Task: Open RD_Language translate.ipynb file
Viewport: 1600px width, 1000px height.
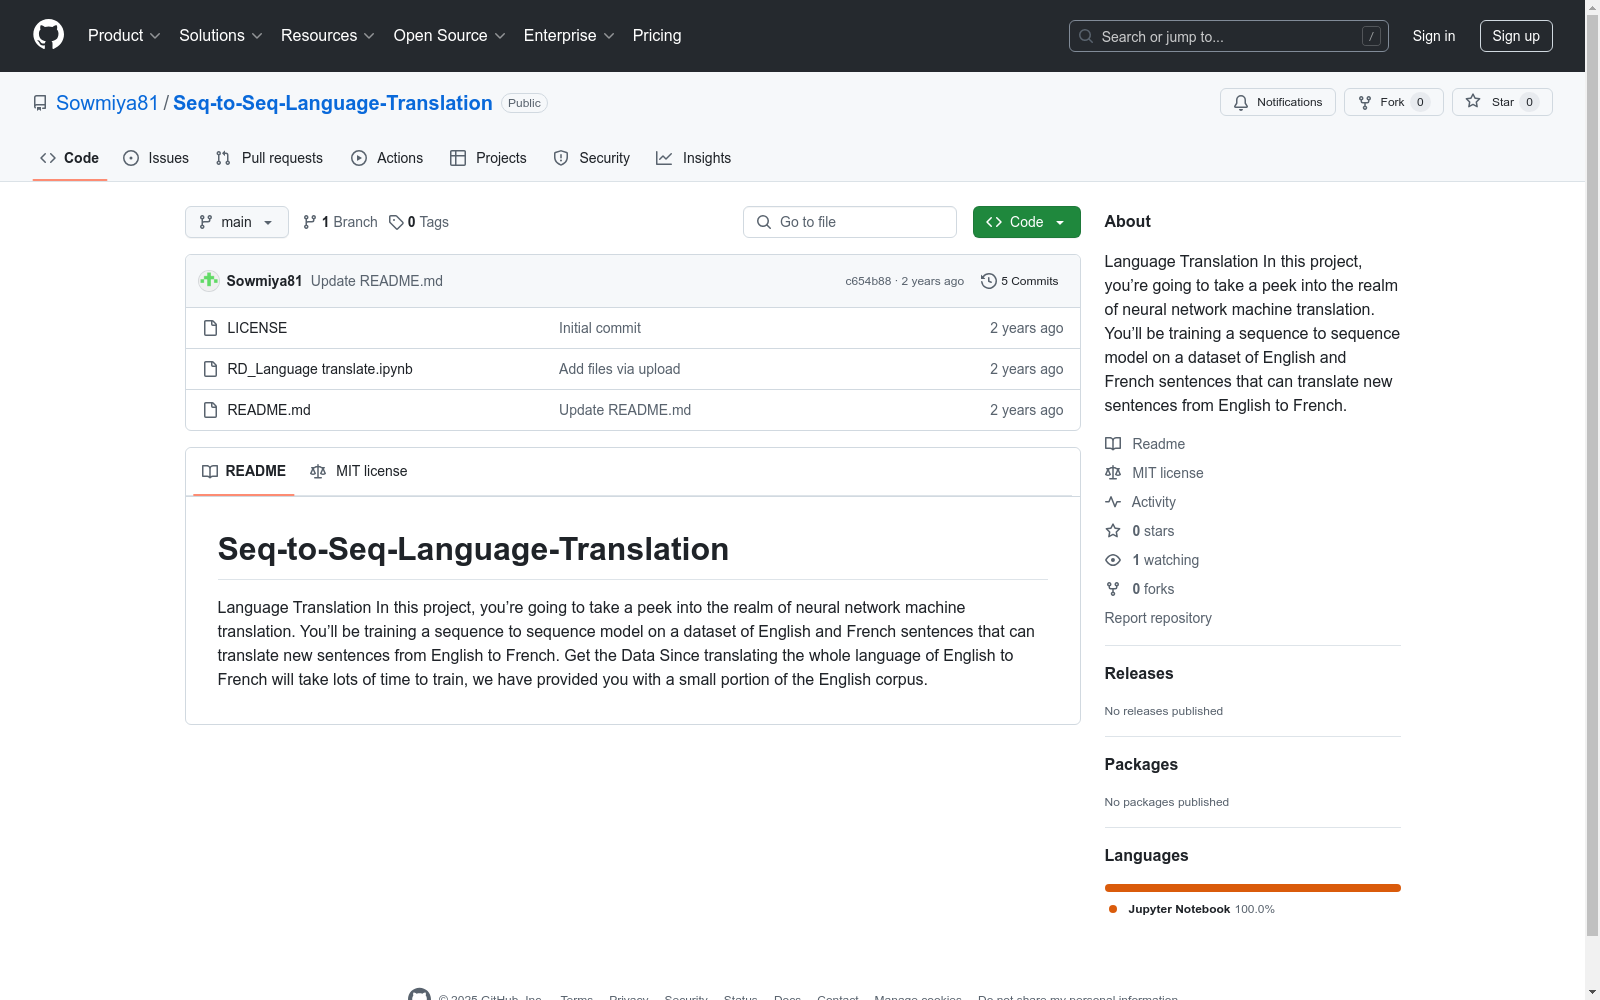Action: [x=320, y=369]
